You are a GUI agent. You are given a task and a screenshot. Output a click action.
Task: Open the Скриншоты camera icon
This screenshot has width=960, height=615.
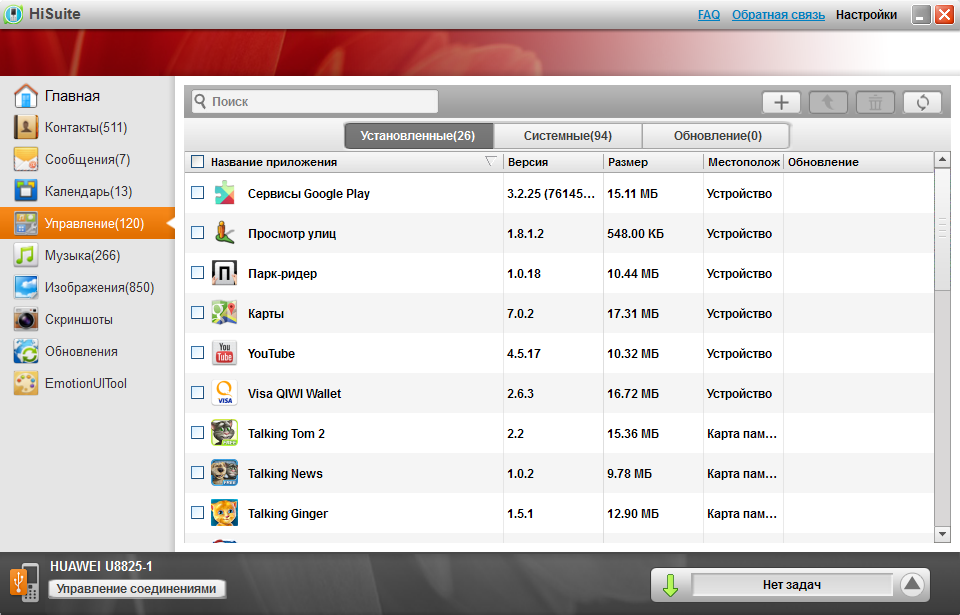pos(26,319)
